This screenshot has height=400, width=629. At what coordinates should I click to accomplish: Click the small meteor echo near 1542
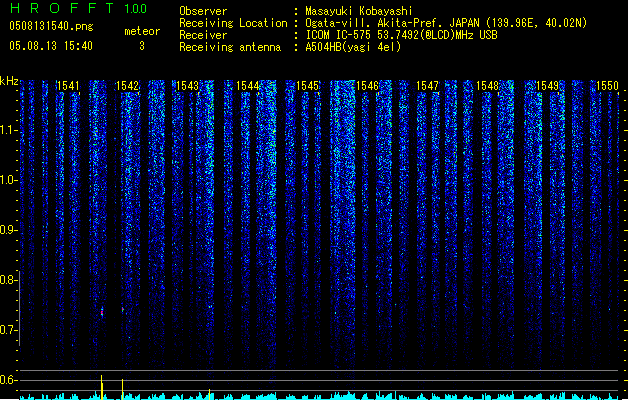[x=122, y=310]
